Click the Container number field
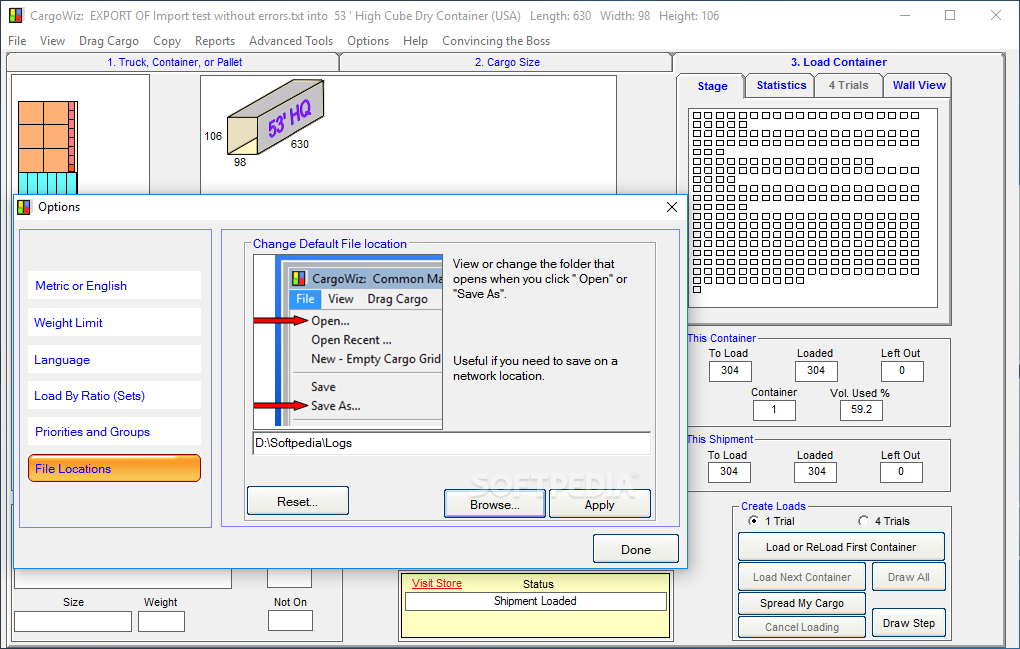1020x649 pixels. [773, 410]
